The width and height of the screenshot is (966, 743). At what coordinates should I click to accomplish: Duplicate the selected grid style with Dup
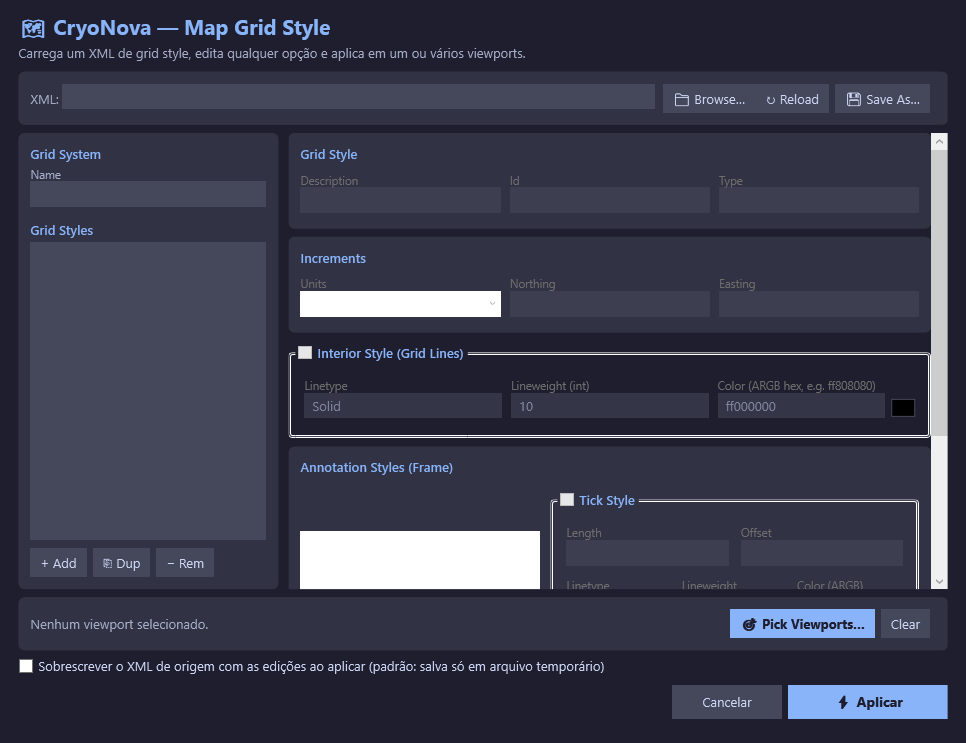(121, 563)
